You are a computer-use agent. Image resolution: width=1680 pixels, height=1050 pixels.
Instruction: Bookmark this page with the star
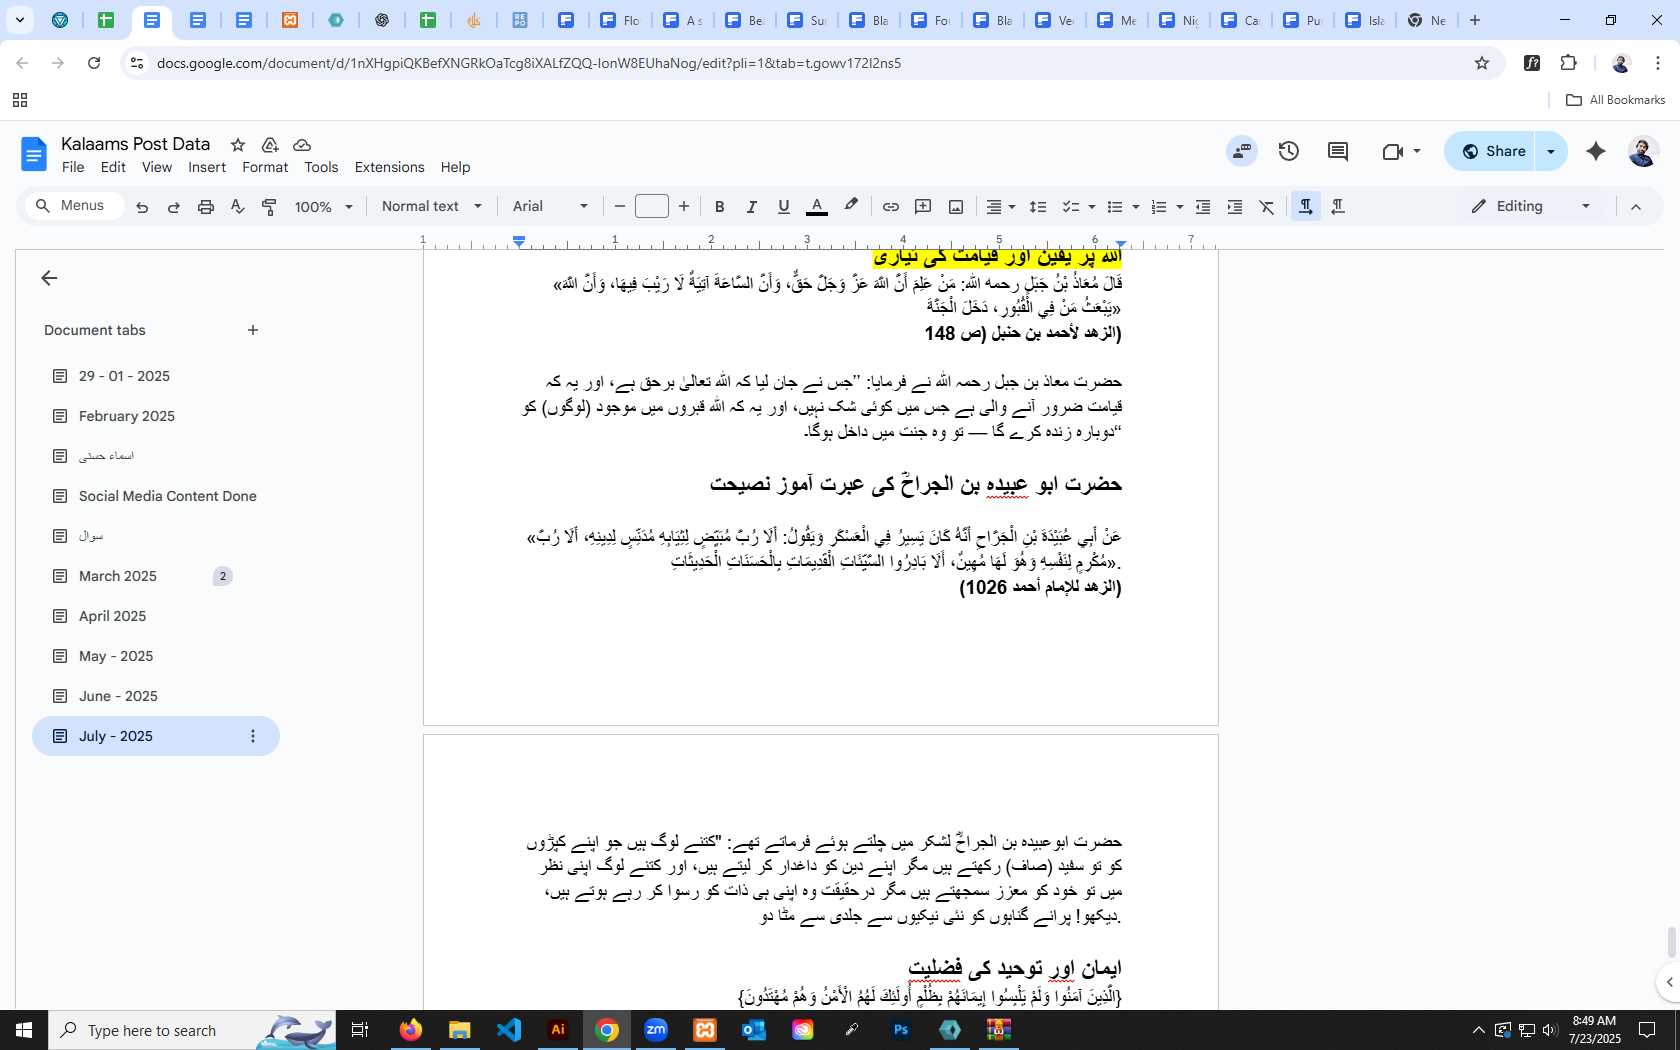pos(1482,63)
